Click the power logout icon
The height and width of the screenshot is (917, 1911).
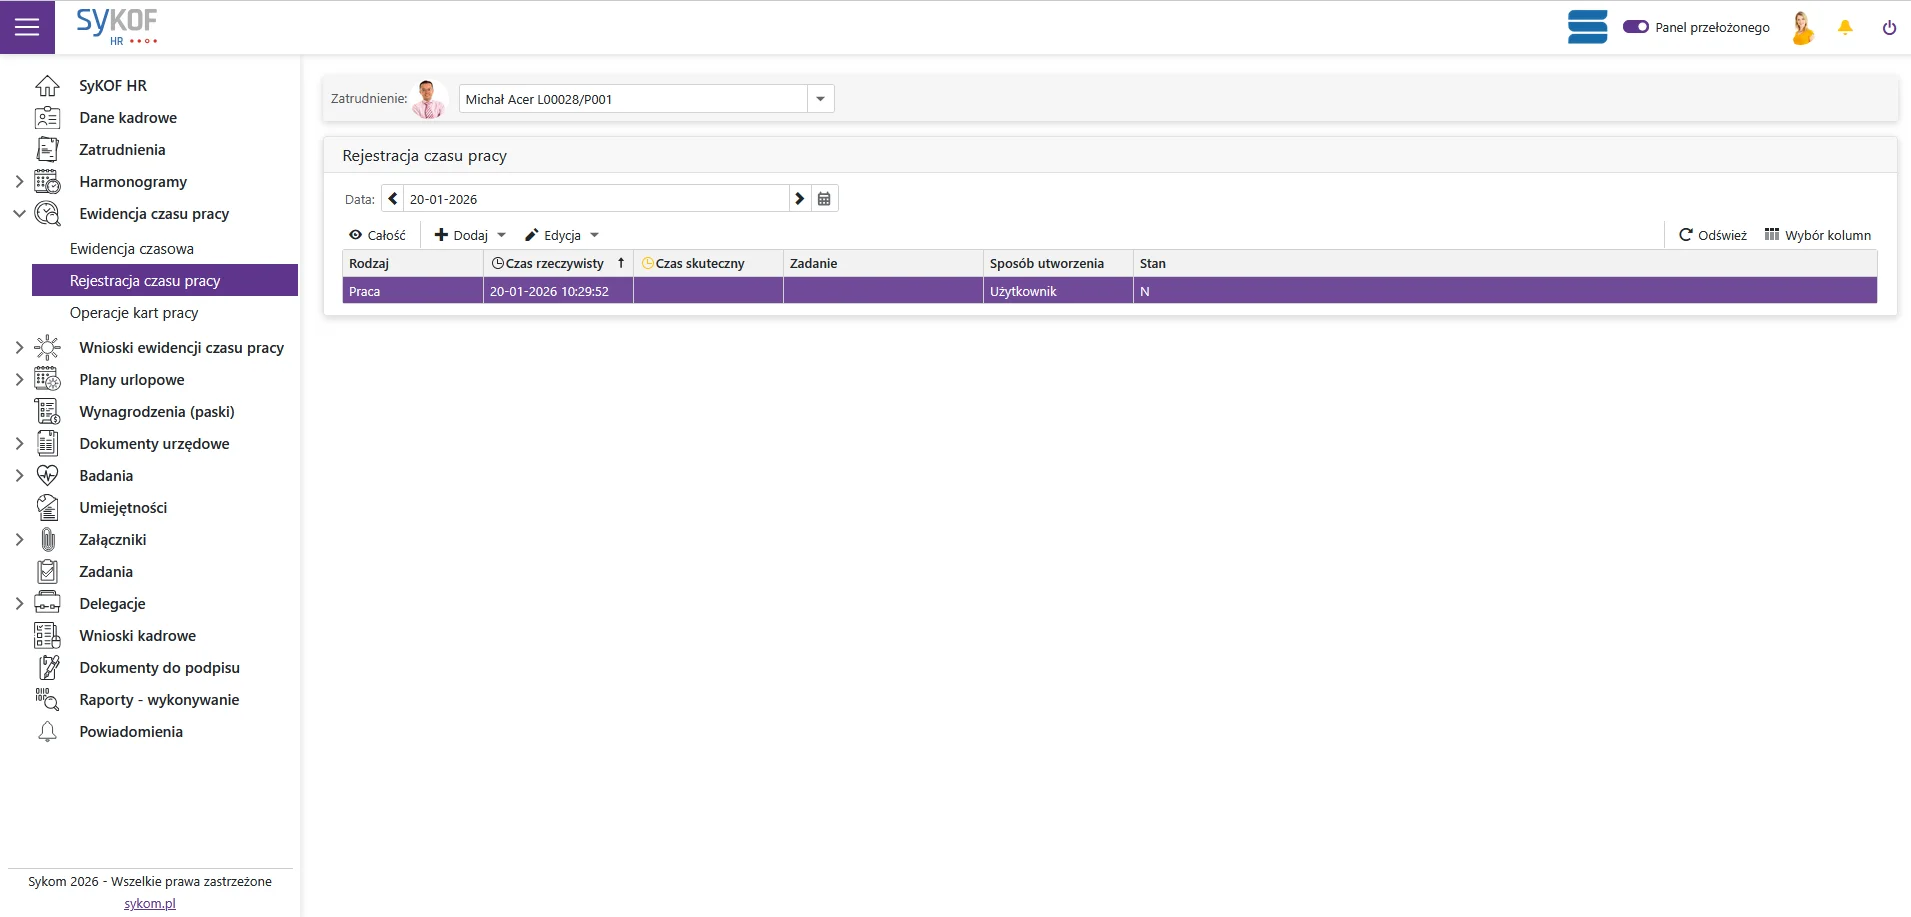1888,28
